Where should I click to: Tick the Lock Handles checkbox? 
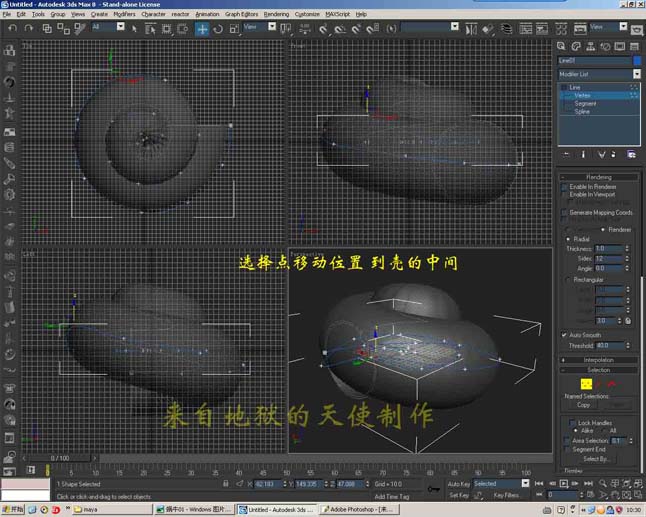tap(572, 423)
